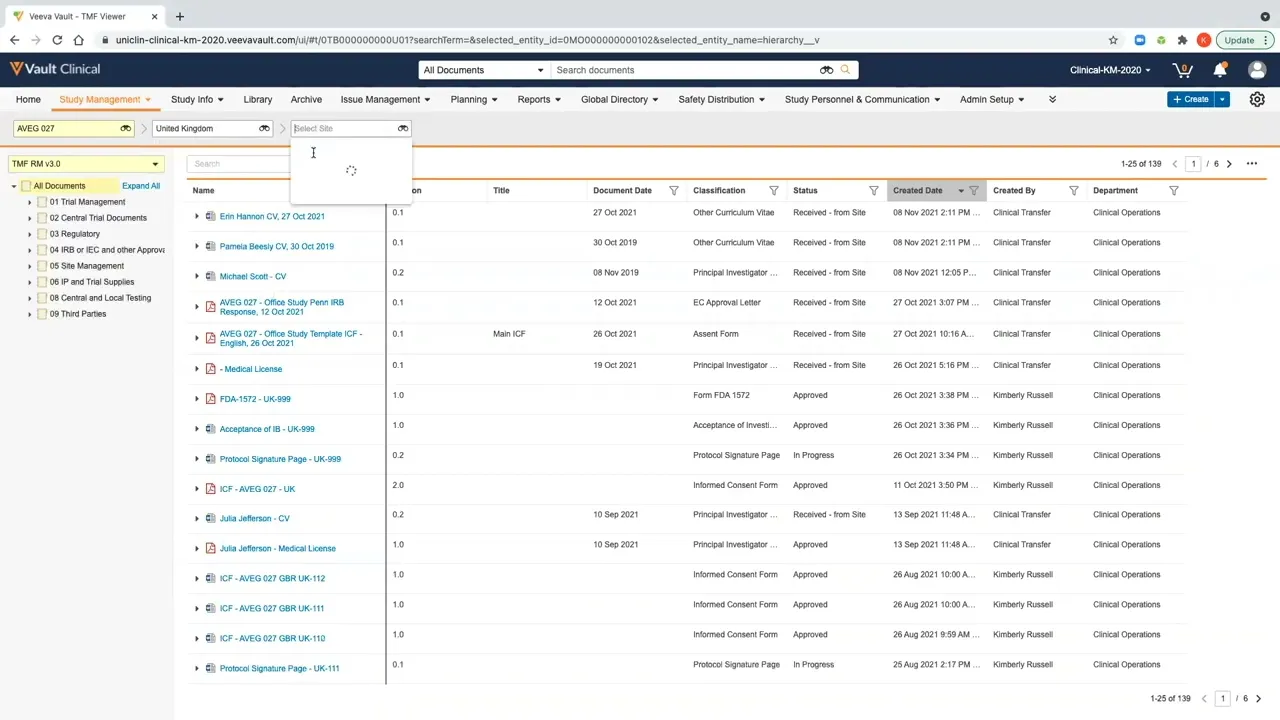Screen dimensions: 1280x720
Task: Open the Study Management tab
Action: click(105, 99)
